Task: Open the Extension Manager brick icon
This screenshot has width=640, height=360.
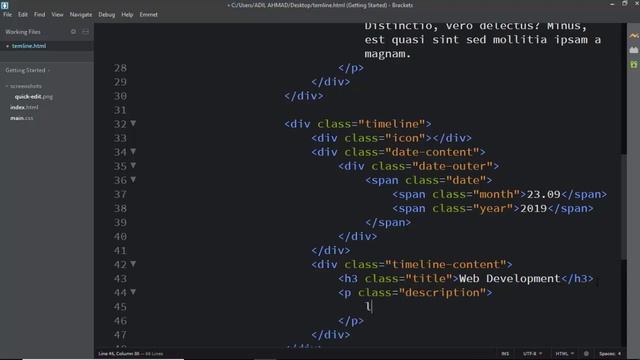Action: pyautogui.click(x=633, y=50)
